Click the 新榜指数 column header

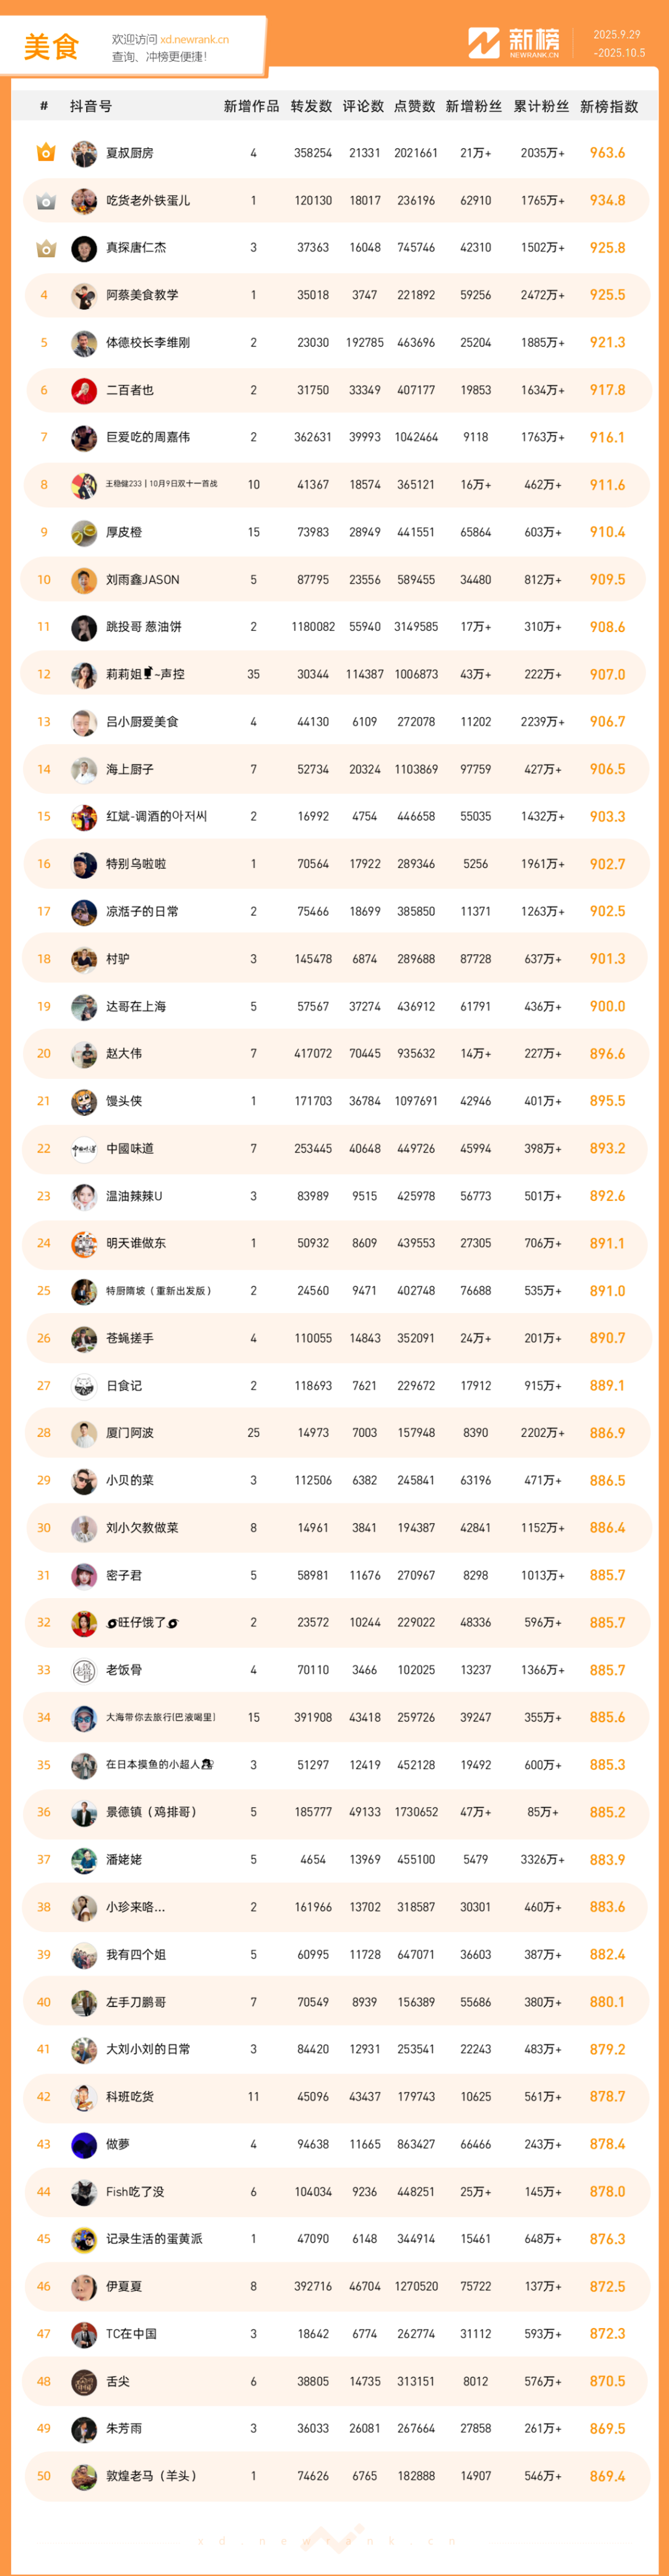point(608,106)
